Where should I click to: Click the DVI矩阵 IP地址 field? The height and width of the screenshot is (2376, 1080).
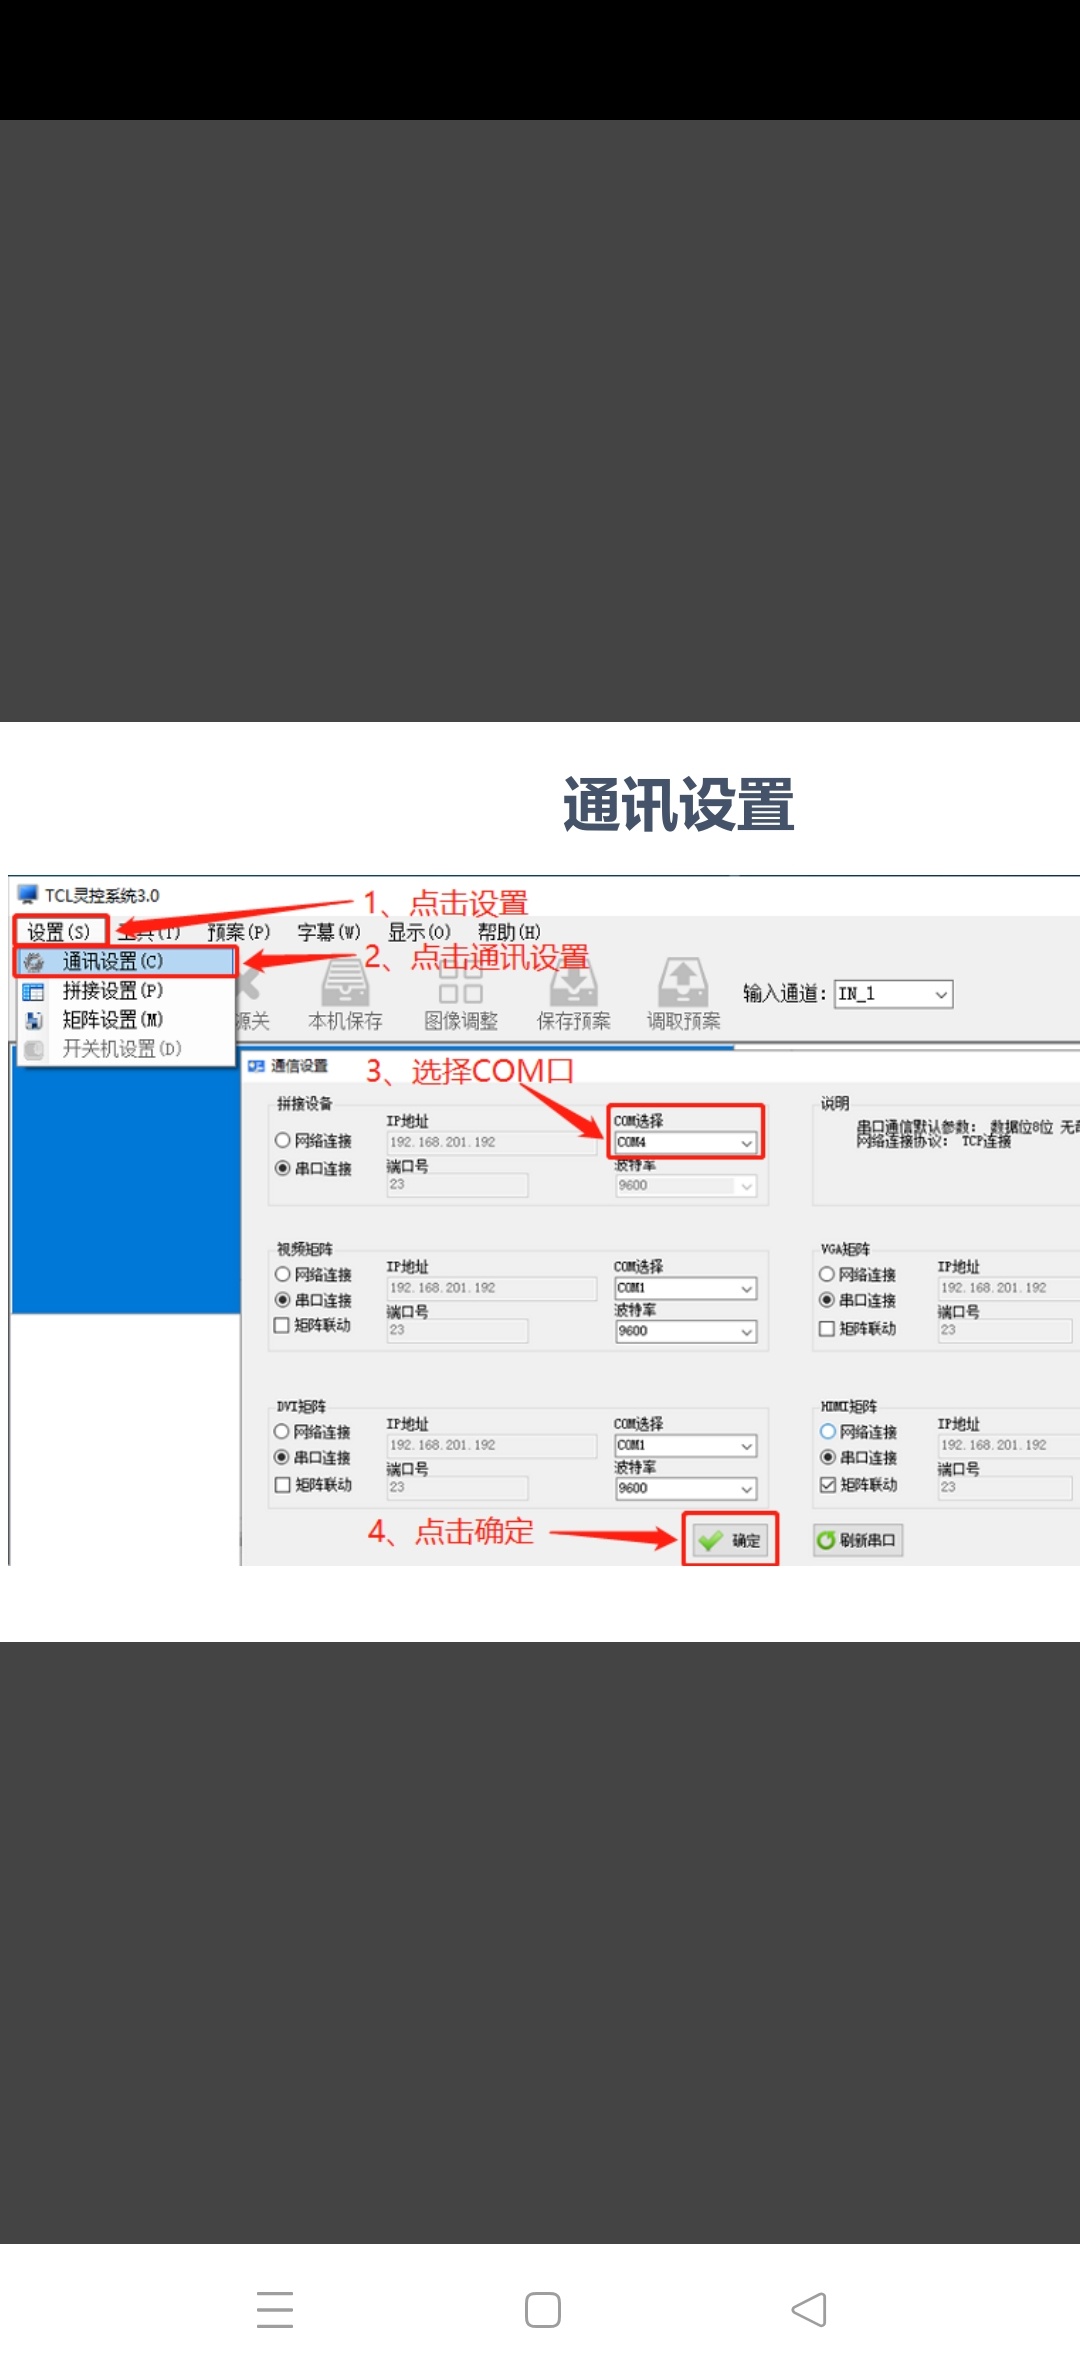pos(492,1446)
